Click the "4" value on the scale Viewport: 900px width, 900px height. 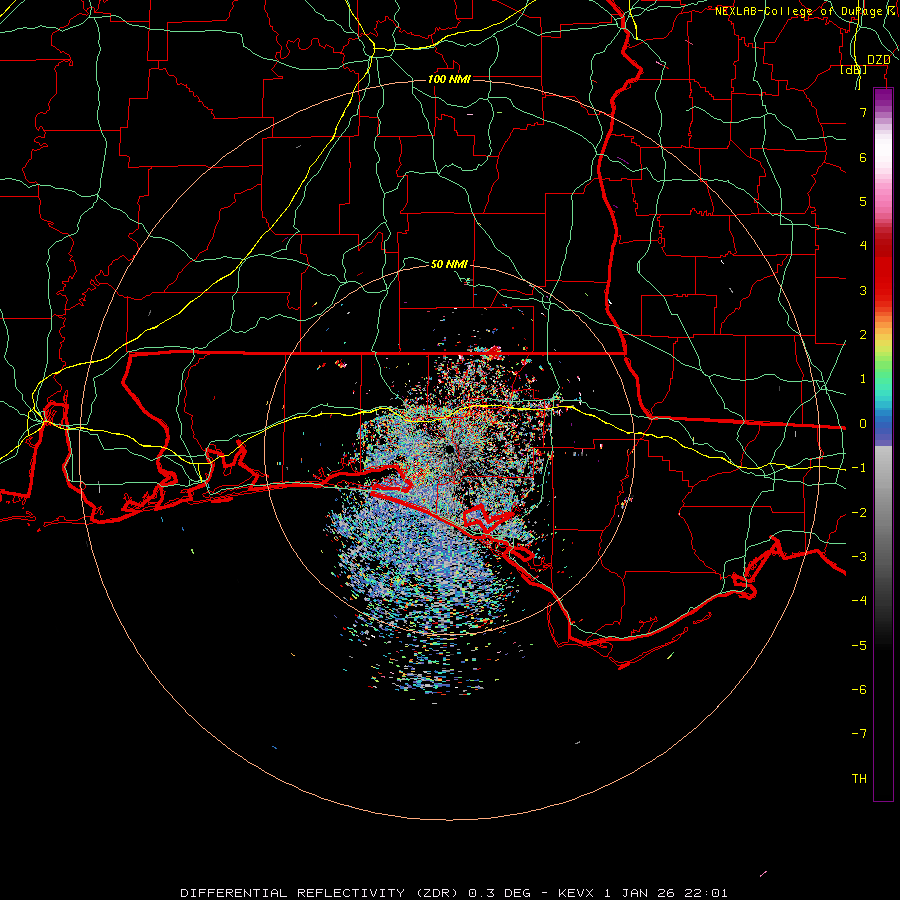[x=863, y=246]
